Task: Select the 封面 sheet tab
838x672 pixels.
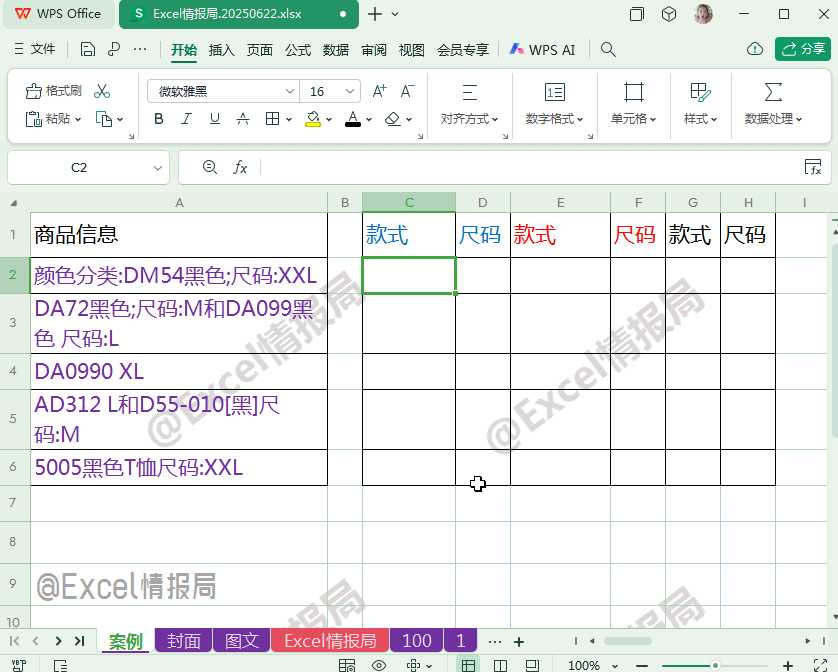Action: click(183, 640)
